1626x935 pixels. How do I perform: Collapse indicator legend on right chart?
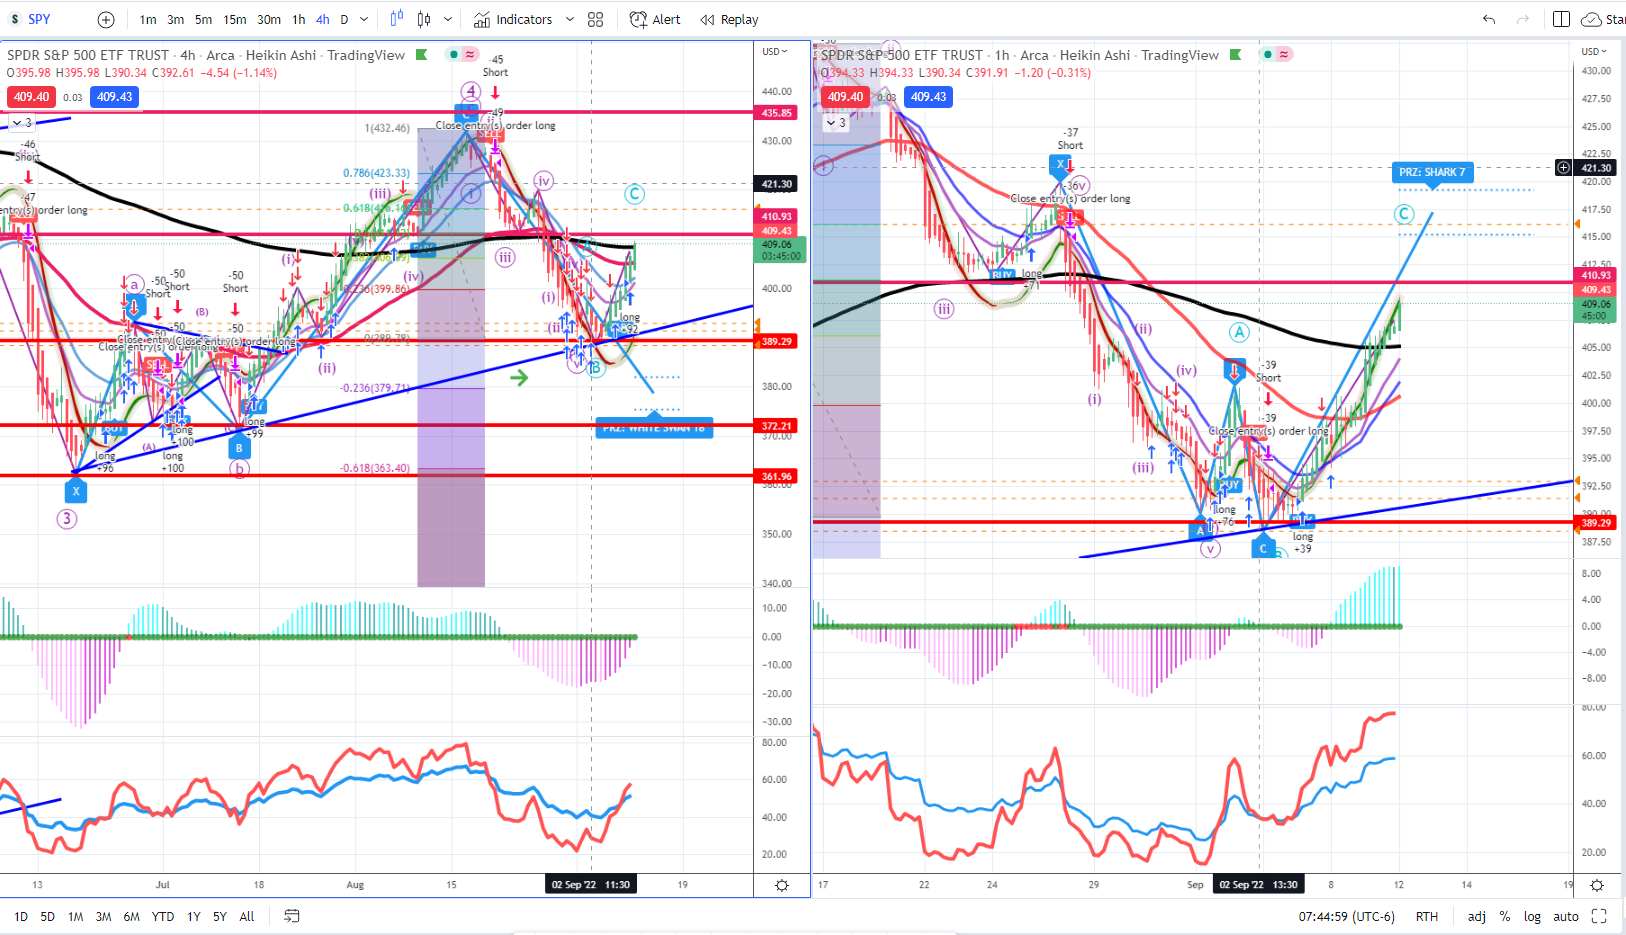836,122
